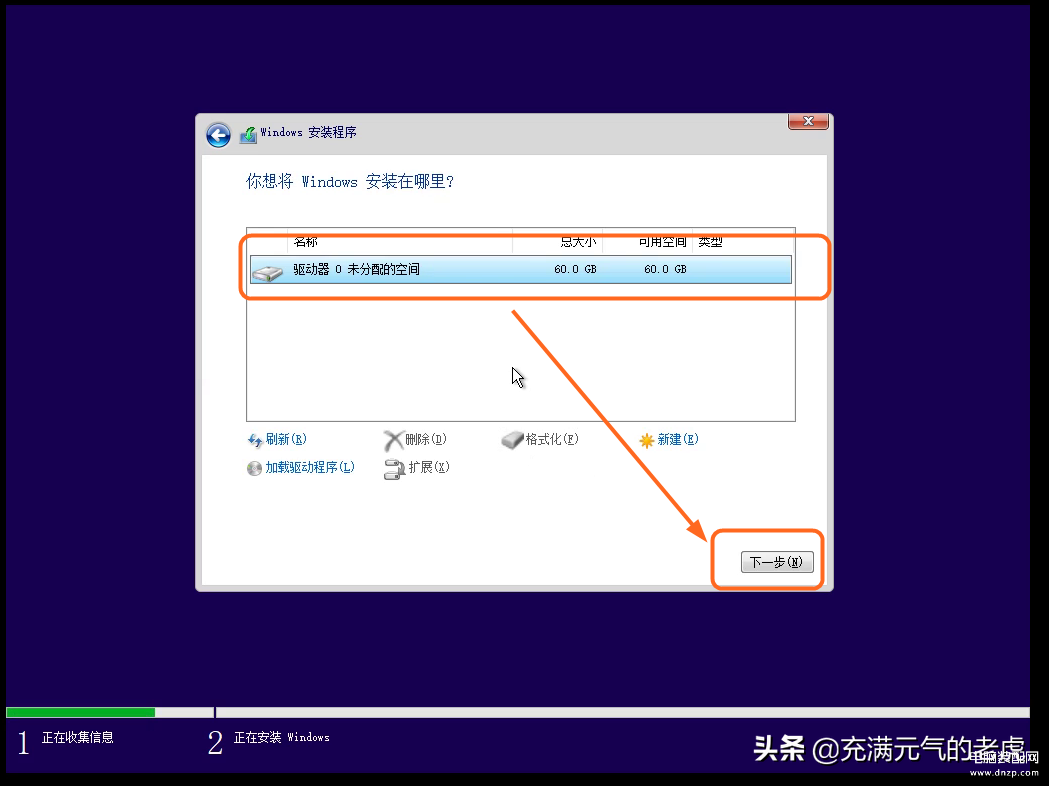Image resolution: width=1049 pixels, height=786 pixels.
Task: Go back with the blue arrow button
Action: [x=218, y=135]
